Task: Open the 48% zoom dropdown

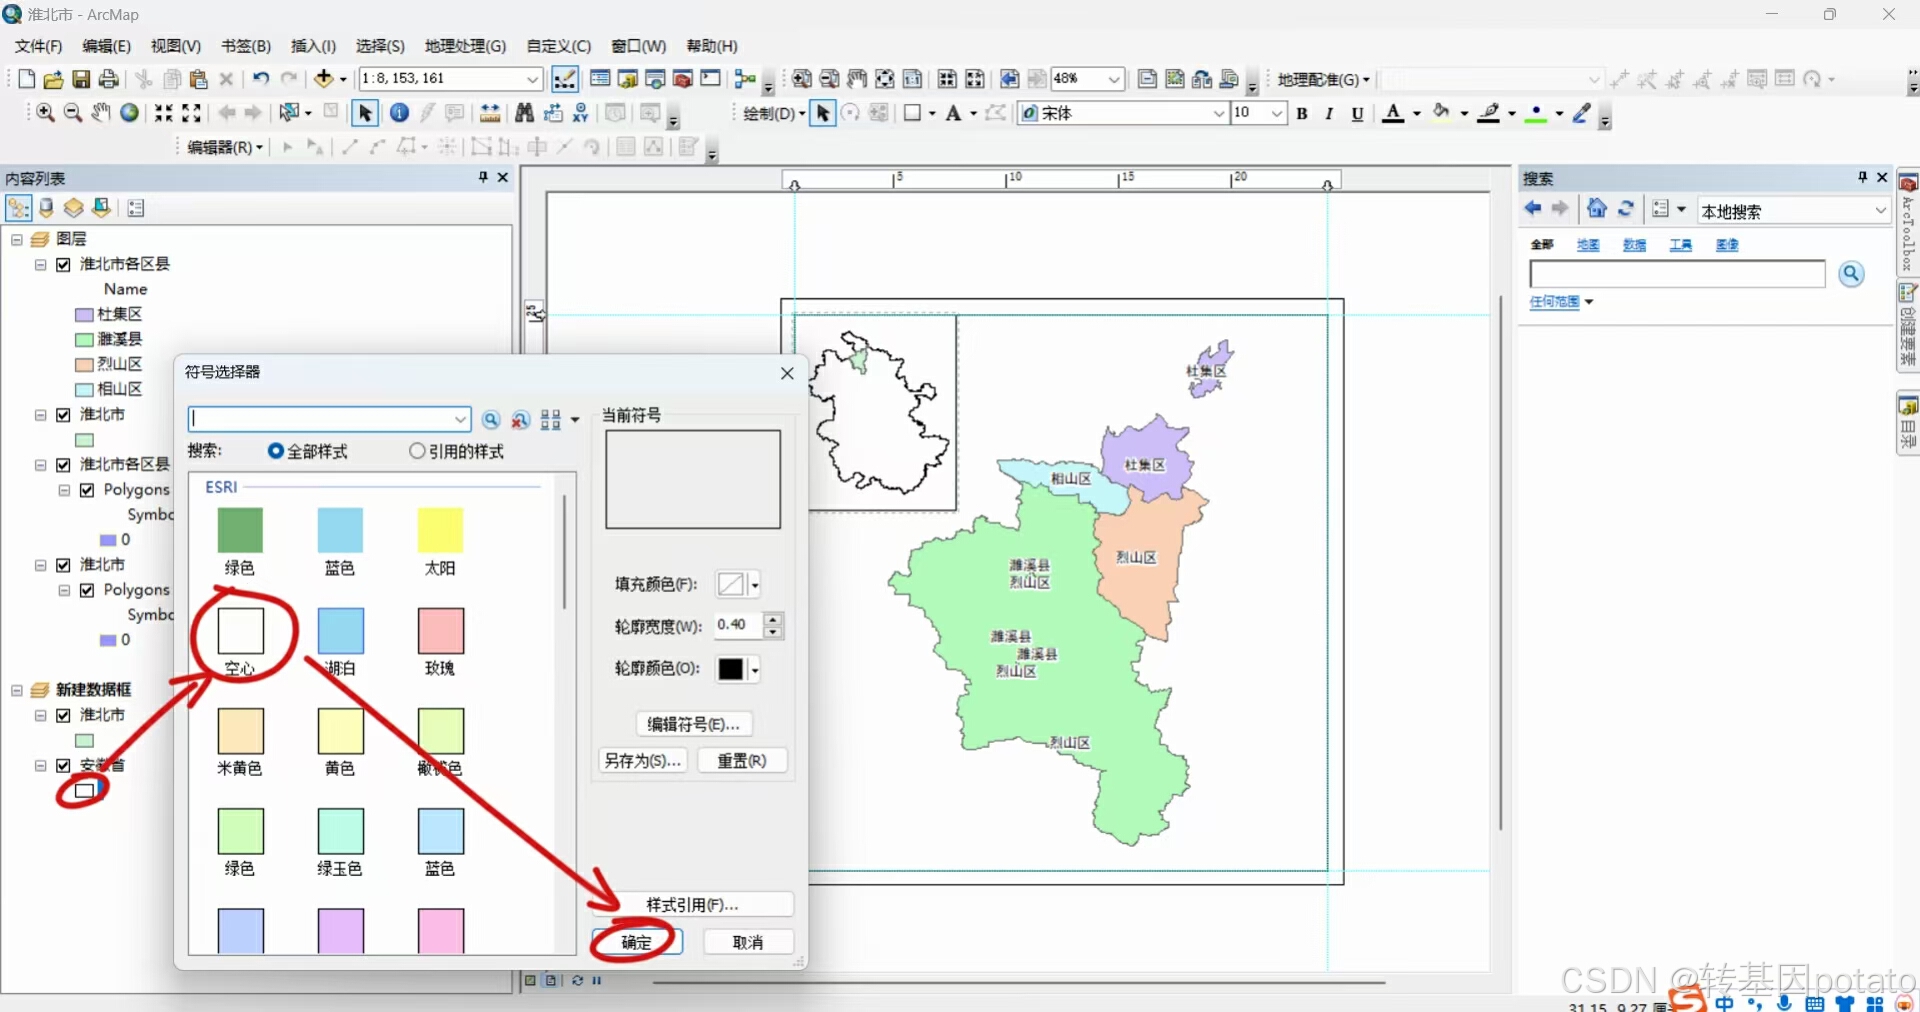Action: (x=1114, y=79)
